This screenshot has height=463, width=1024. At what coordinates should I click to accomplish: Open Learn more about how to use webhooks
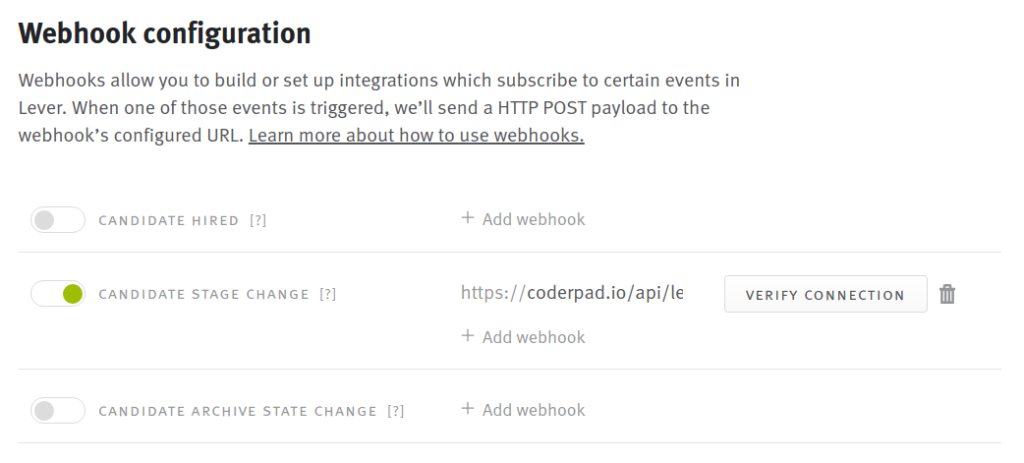coord(416,136)
